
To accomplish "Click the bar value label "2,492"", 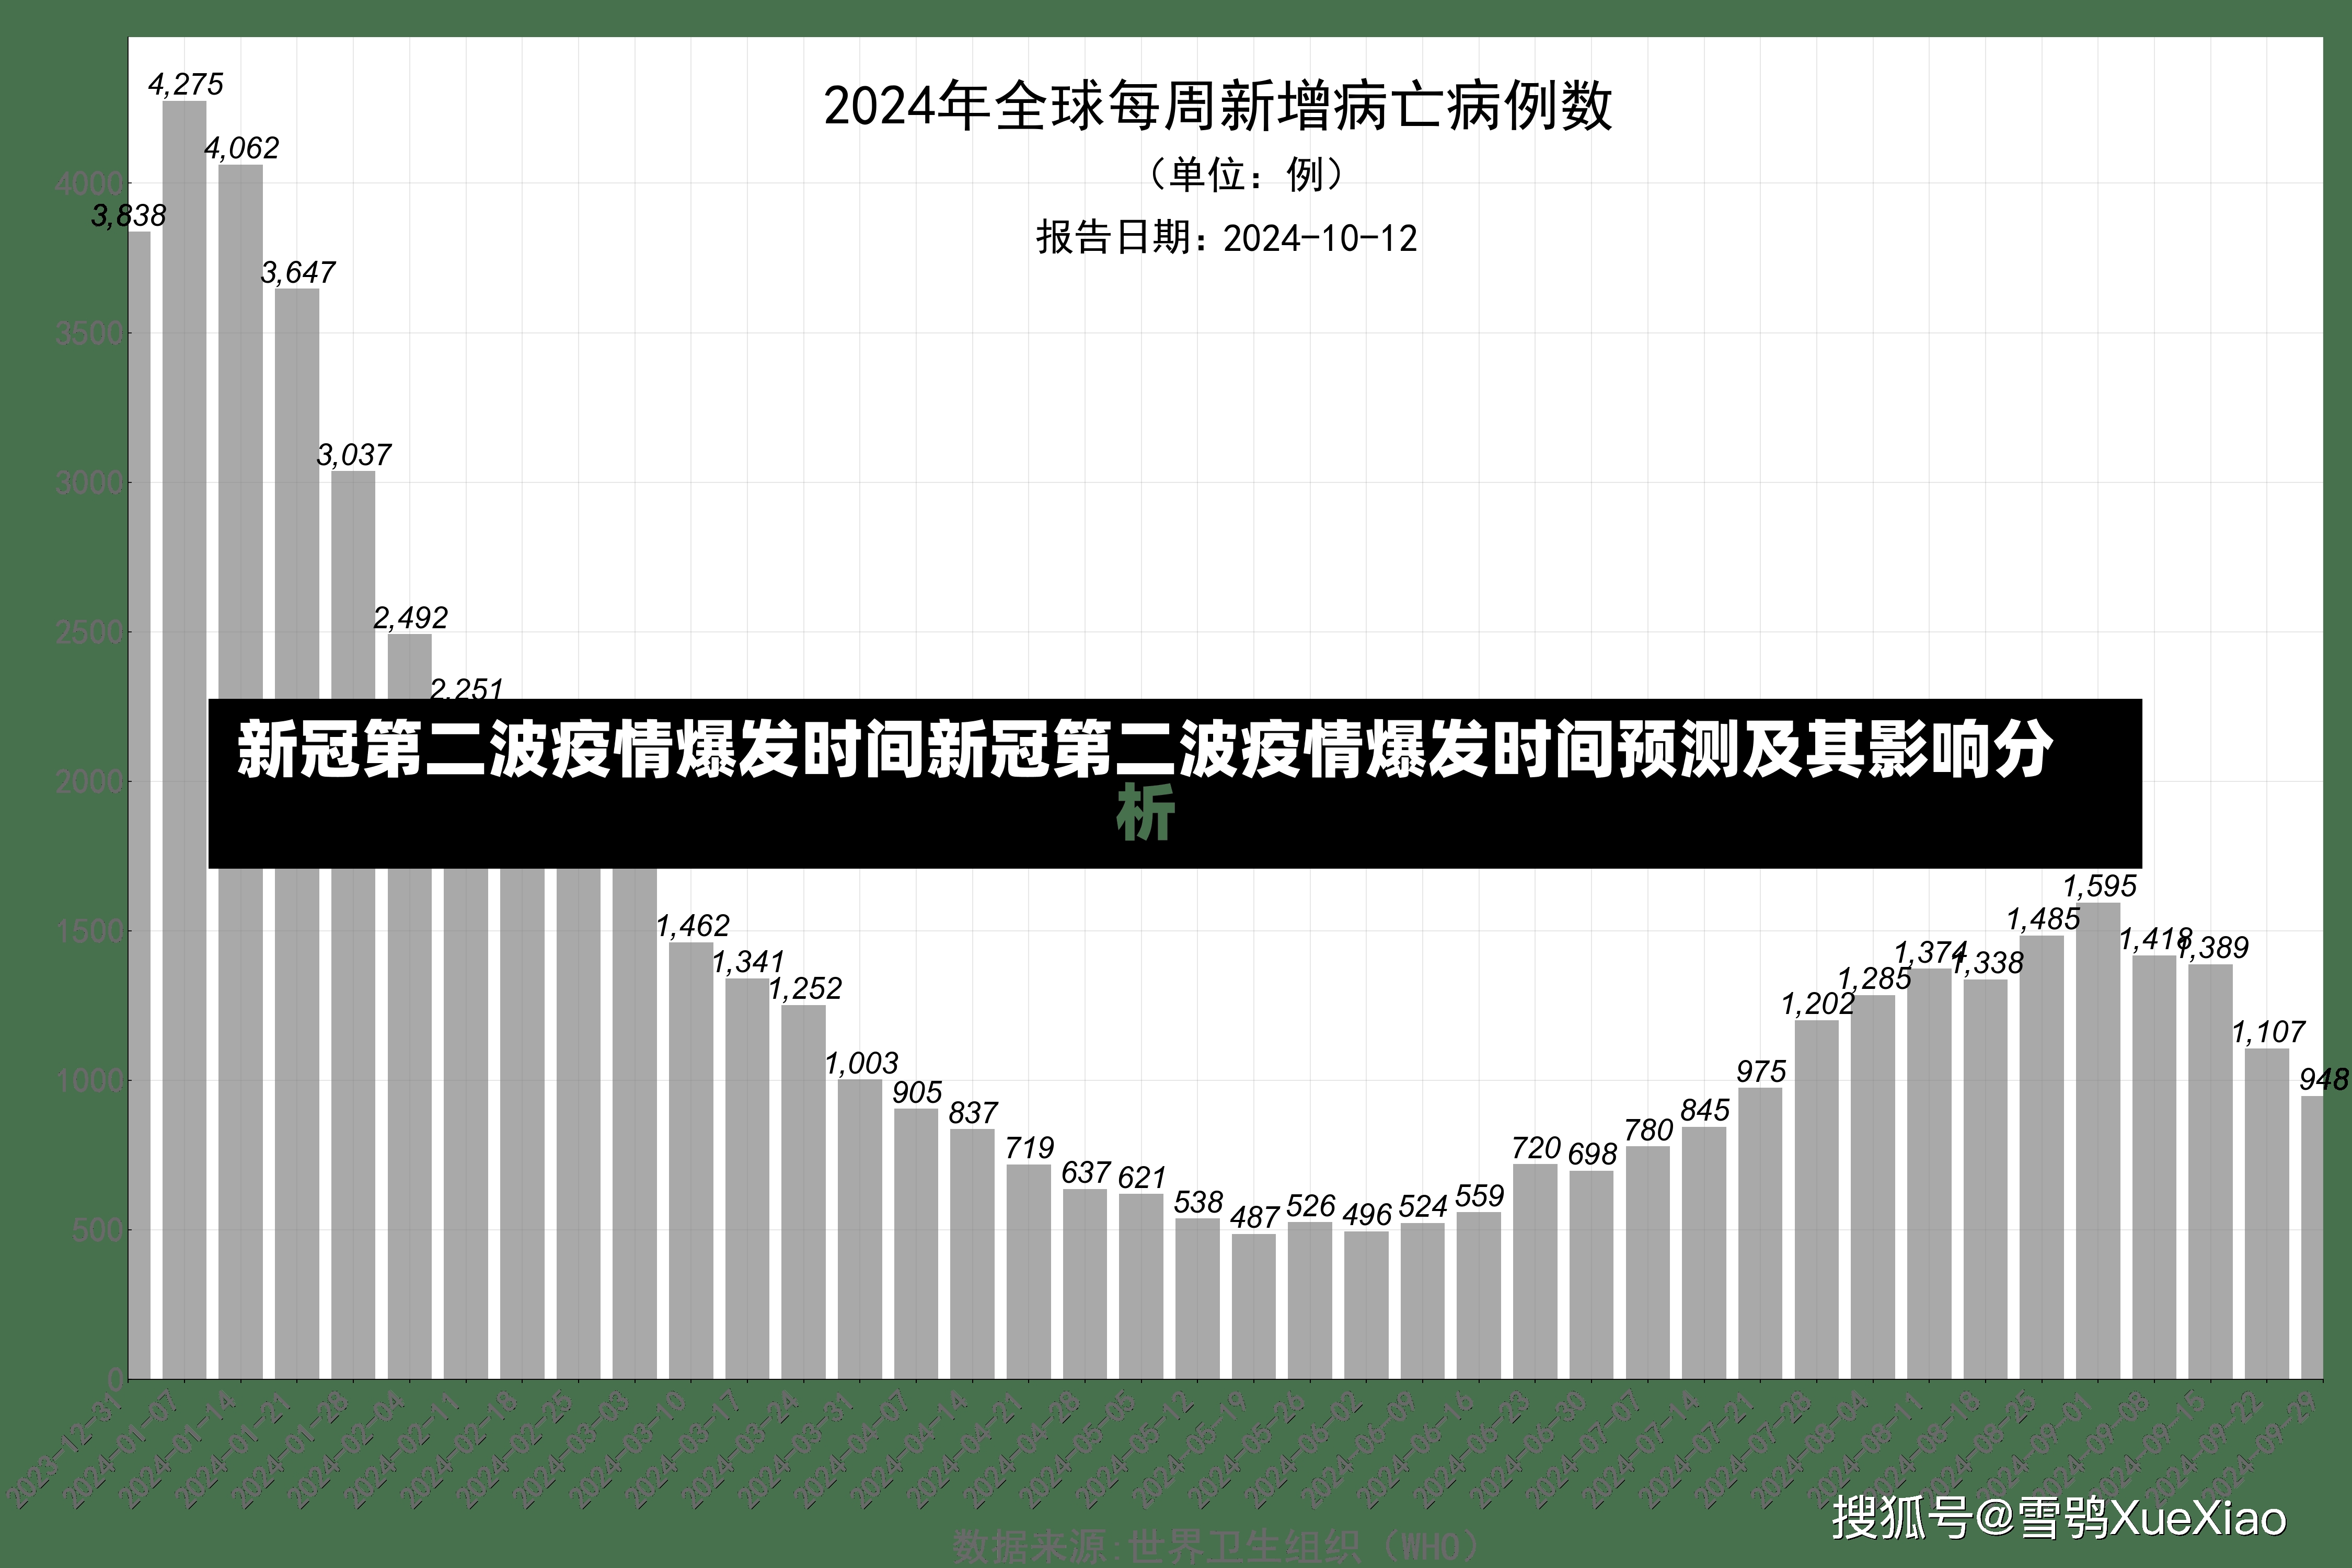I will [x=411, y=617].
